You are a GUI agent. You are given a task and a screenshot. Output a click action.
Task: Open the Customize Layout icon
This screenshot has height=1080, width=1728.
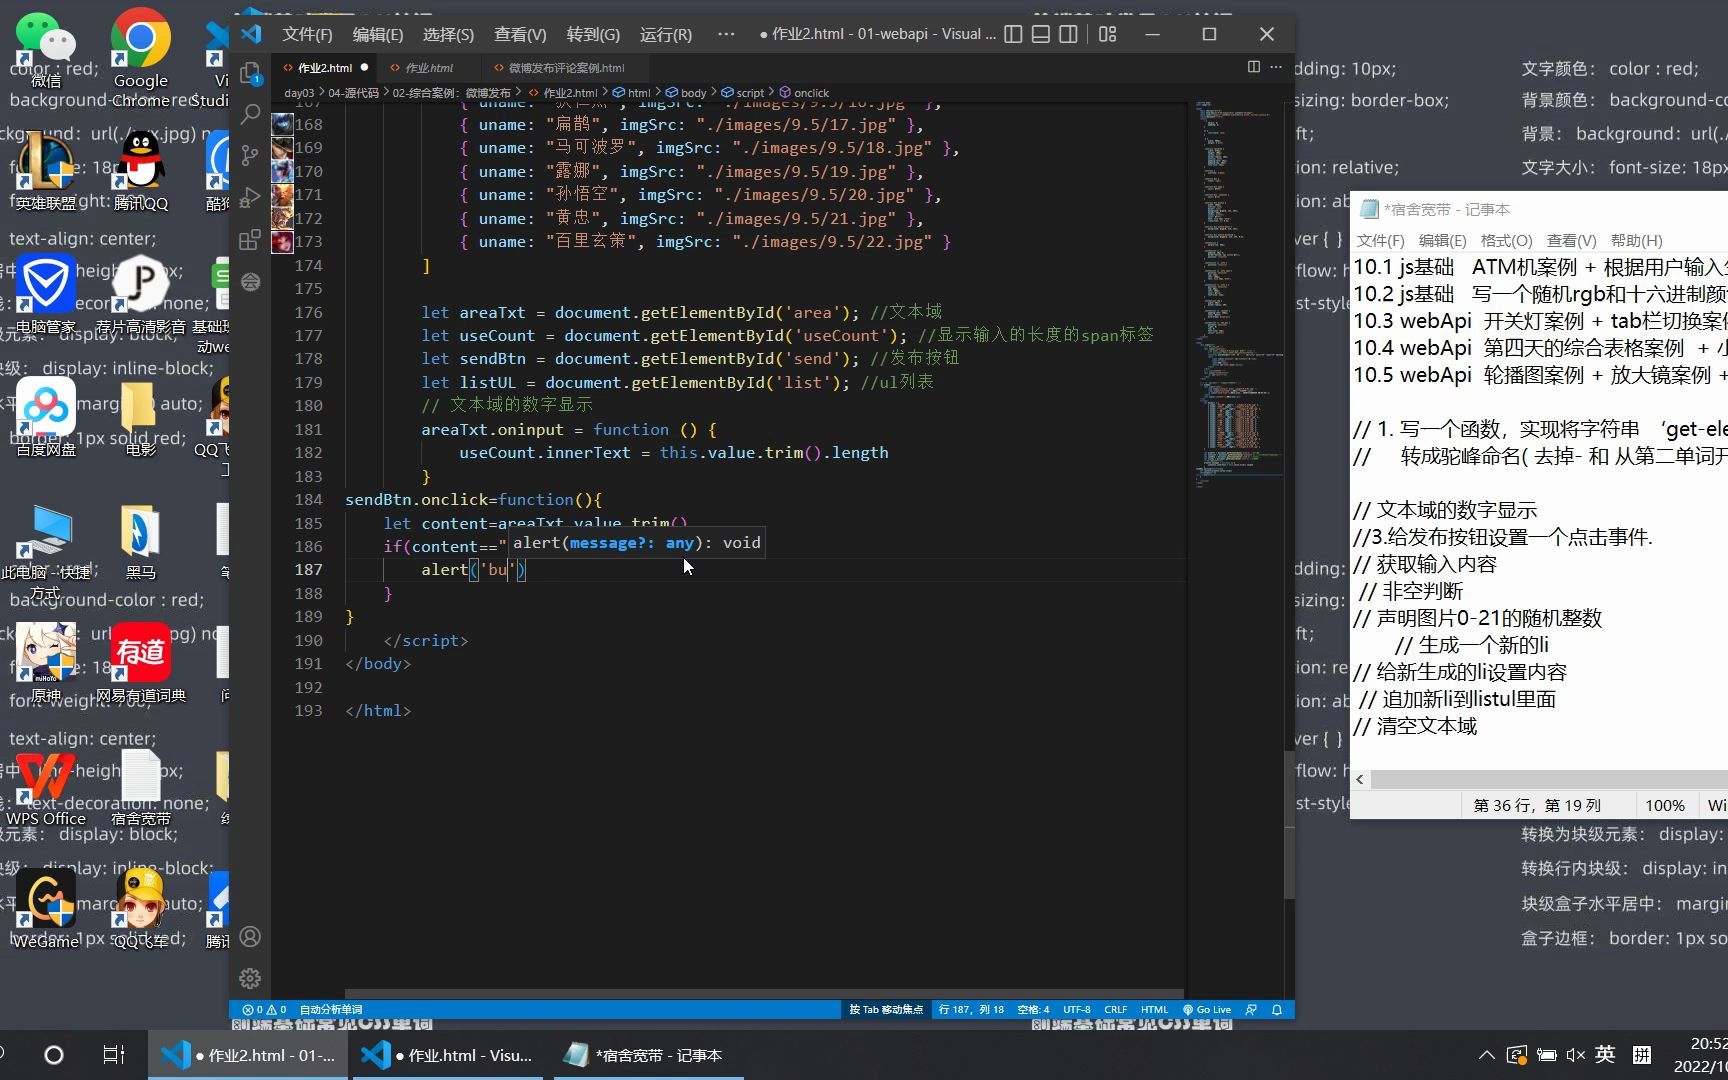coord(1107,34)
